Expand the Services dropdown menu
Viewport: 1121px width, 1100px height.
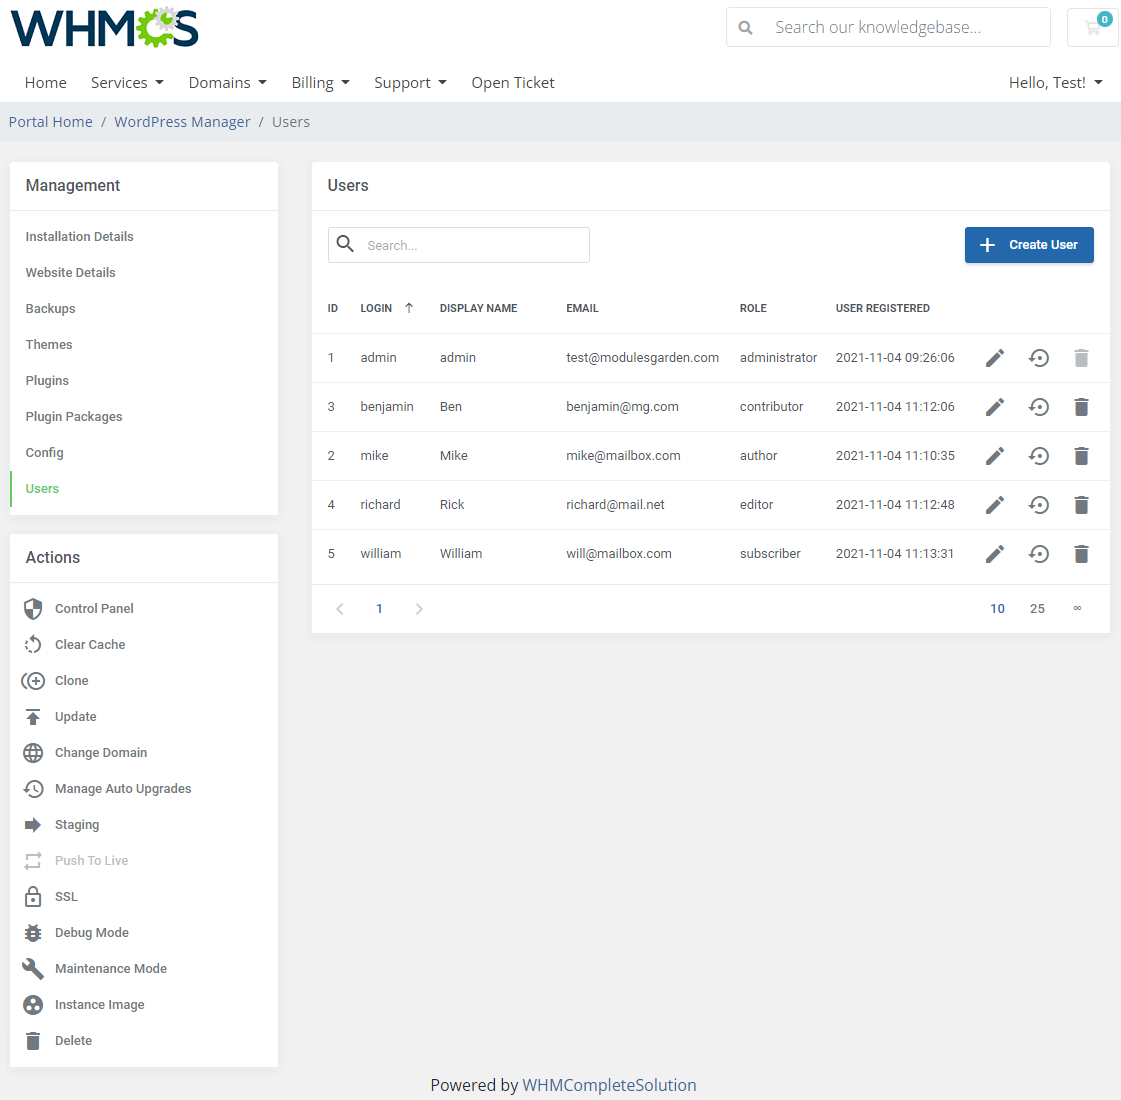pyautogui.click(x=127, y=82)
